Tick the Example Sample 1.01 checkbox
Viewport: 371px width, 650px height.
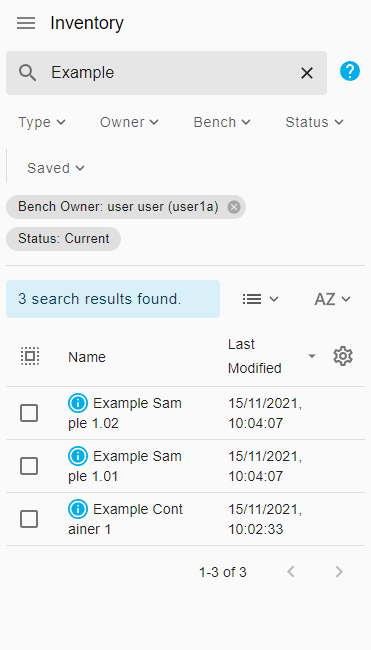pos(29,466)
